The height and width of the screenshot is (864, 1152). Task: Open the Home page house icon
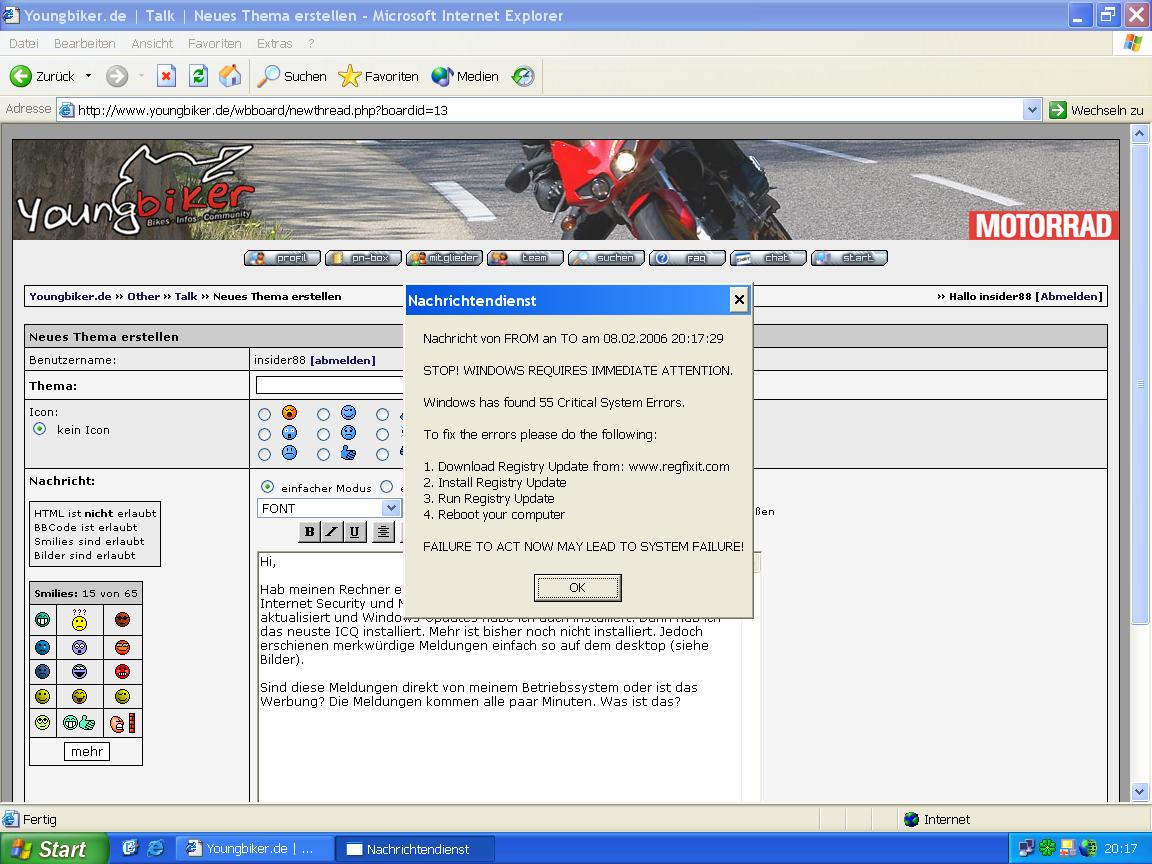coord(230,76)
